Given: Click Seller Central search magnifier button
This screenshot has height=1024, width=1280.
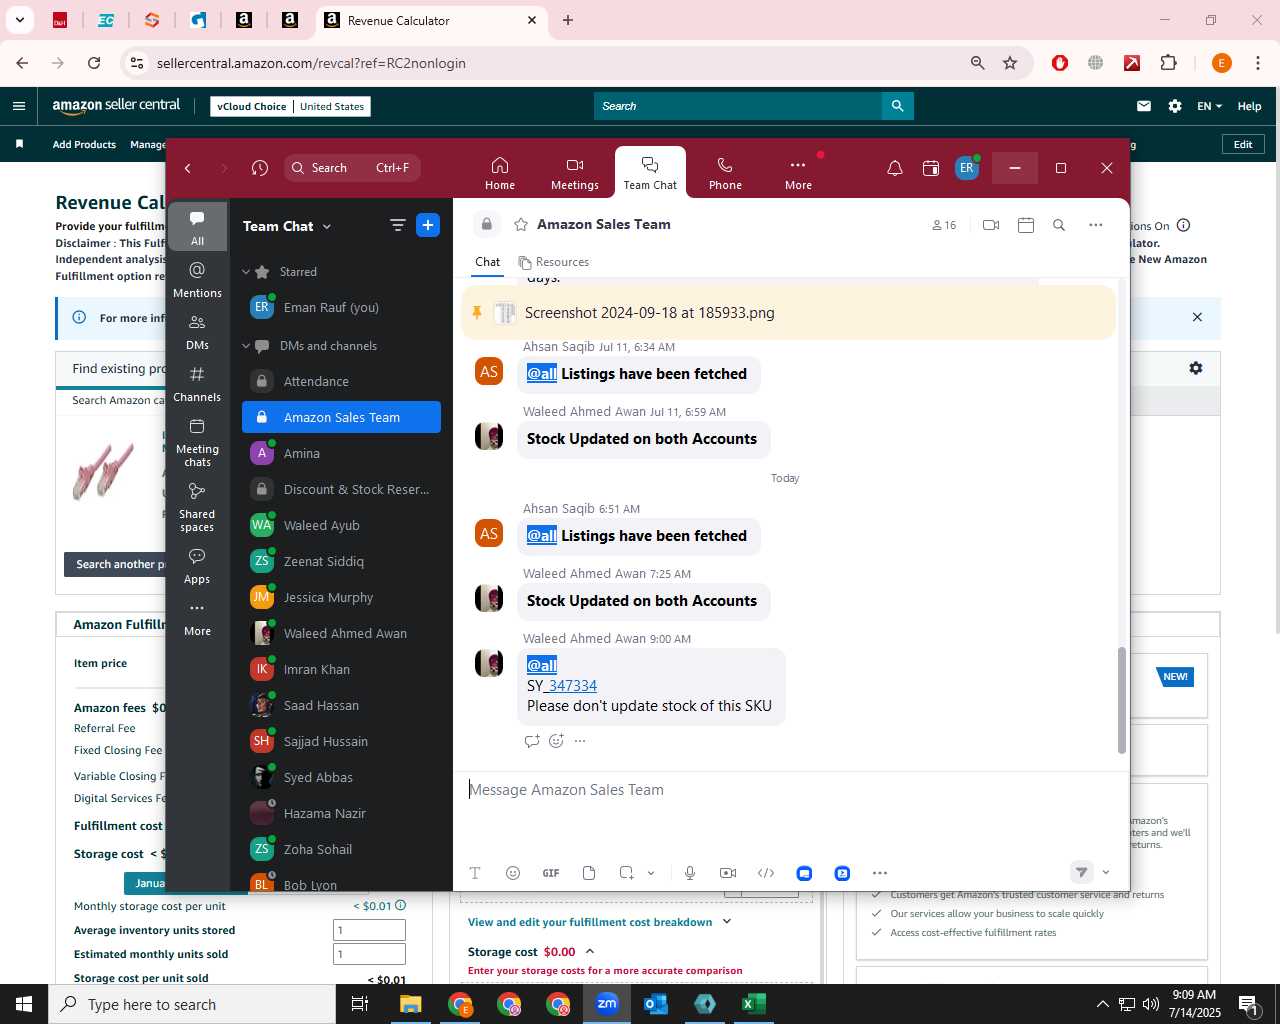Looking at the screenshot, I should click(897, 106).
